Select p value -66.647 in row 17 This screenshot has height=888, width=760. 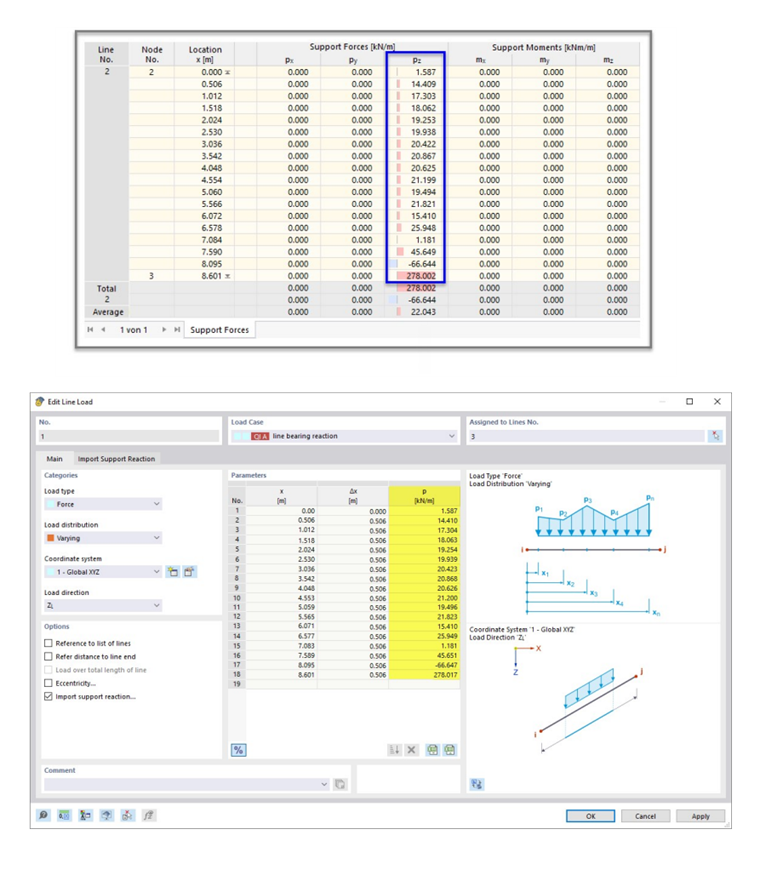pyautogui.click(x=424, y=665)
